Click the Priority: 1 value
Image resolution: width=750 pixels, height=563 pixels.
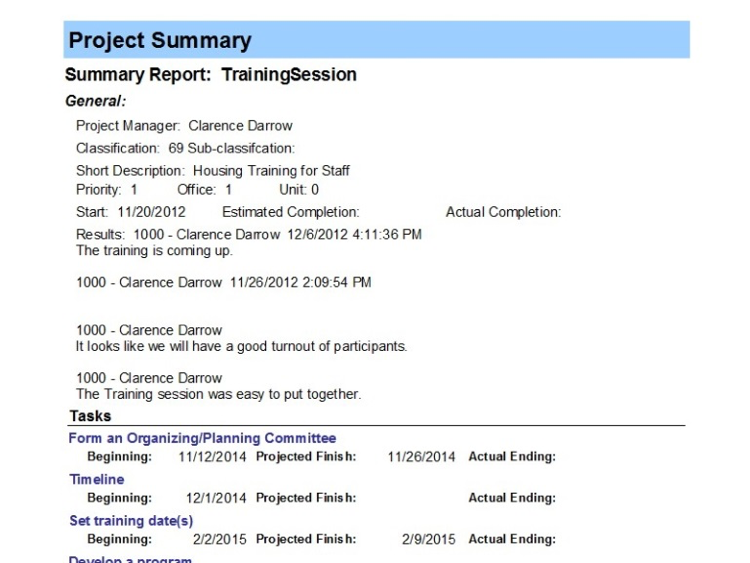point(107,189)
